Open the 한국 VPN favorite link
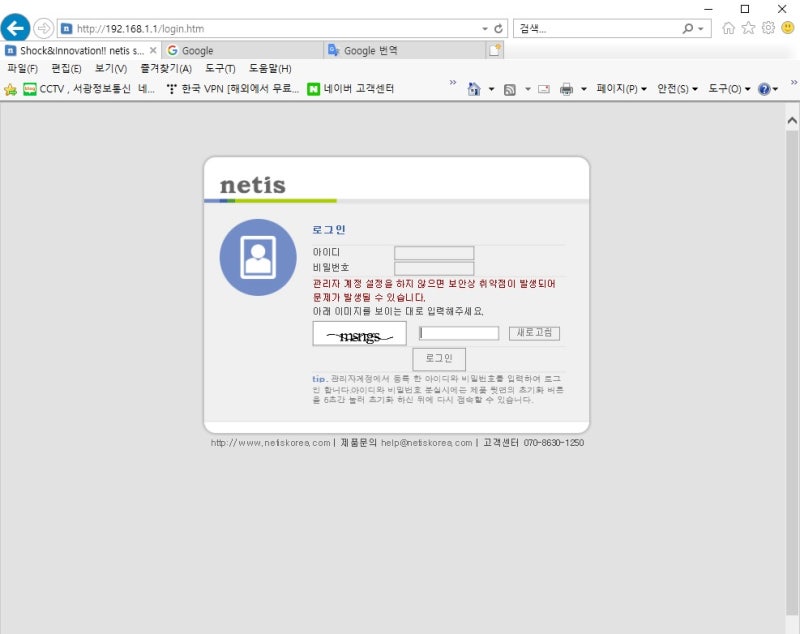Image resolution: width=800 pixels, height=634 pixels. click(x=233, y=89)
